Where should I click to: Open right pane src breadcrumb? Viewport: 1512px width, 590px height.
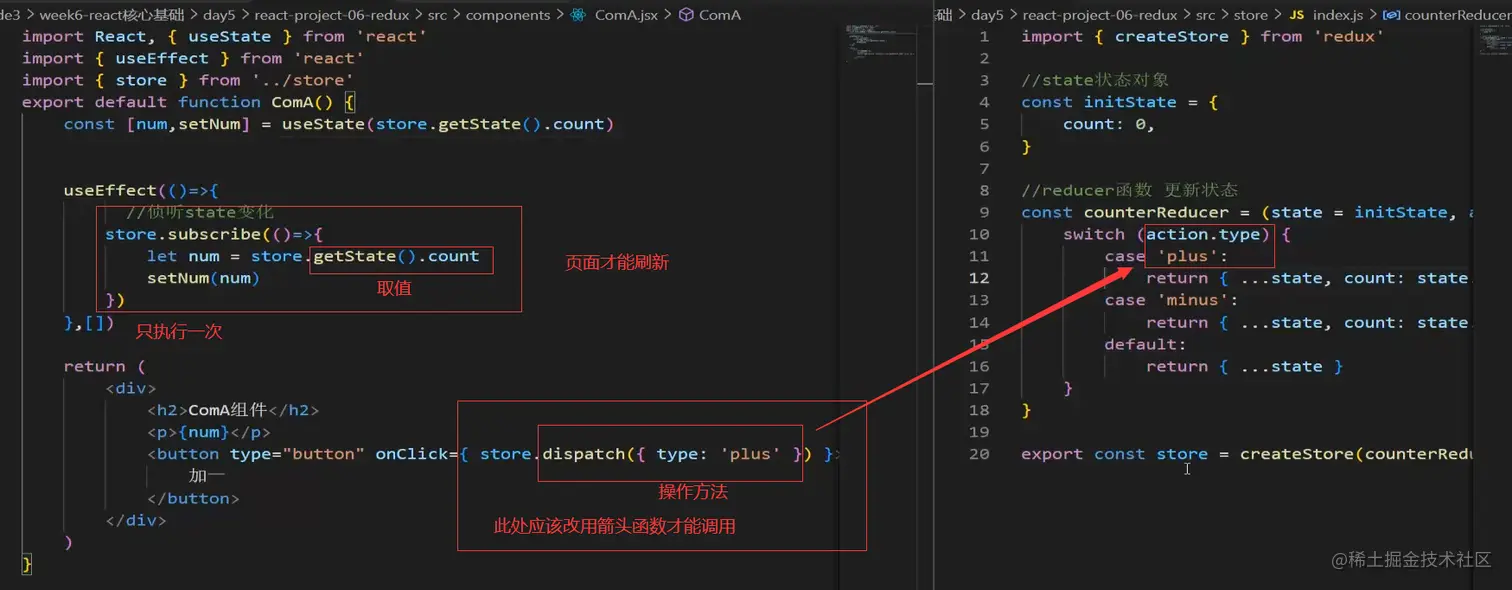click(1206, 15)
